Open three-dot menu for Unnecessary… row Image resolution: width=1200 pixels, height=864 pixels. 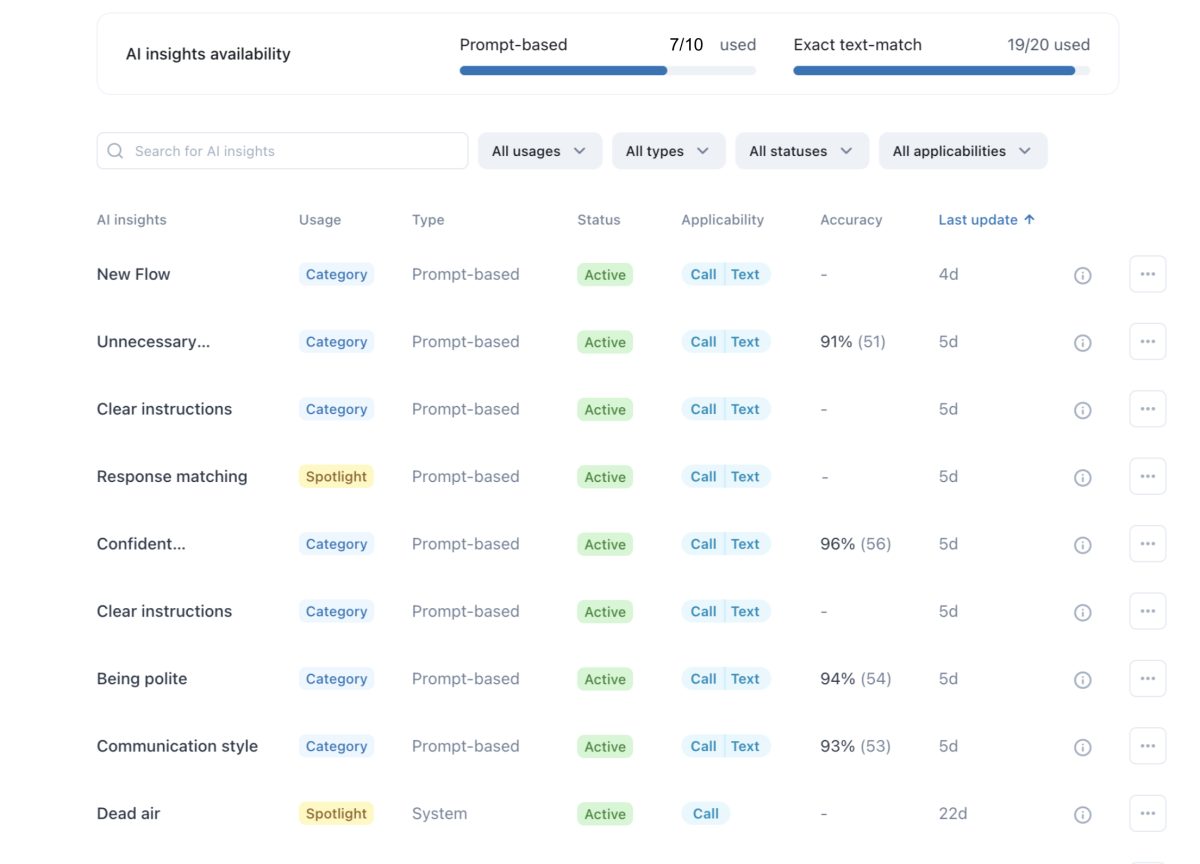pos(1147,342)
